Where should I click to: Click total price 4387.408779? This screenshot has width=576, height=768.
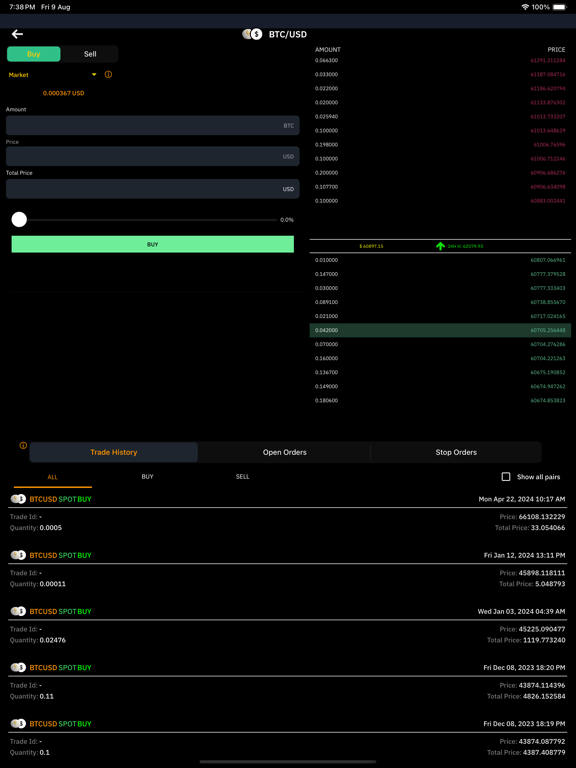542,752
